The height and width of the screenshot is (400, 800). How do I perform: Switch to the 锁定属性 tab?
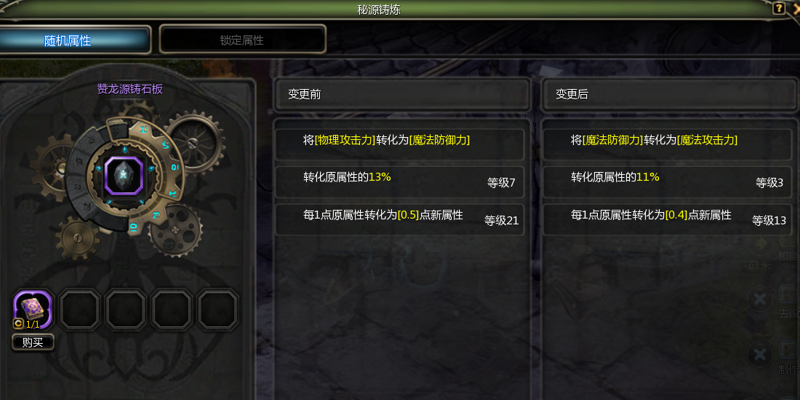242,40
